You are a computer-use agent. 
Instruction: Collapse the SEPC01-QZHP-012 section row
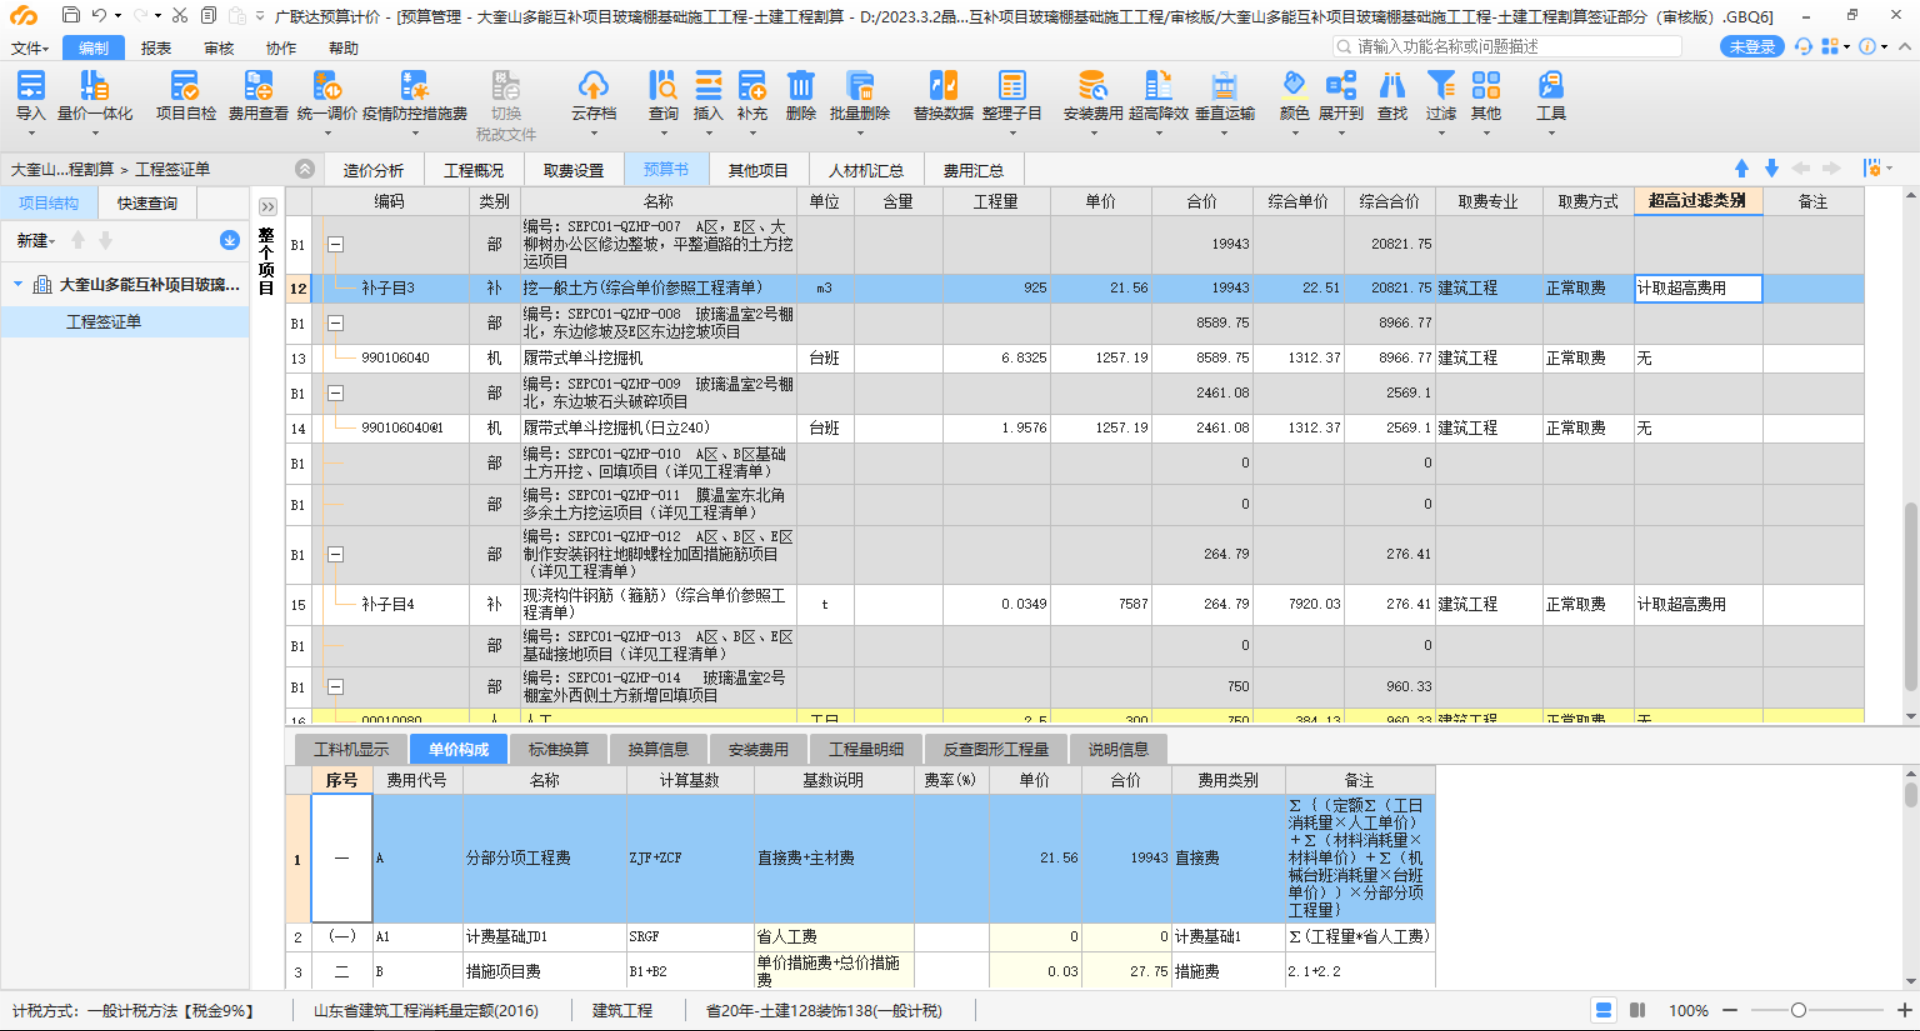click(x=336, y=554)
